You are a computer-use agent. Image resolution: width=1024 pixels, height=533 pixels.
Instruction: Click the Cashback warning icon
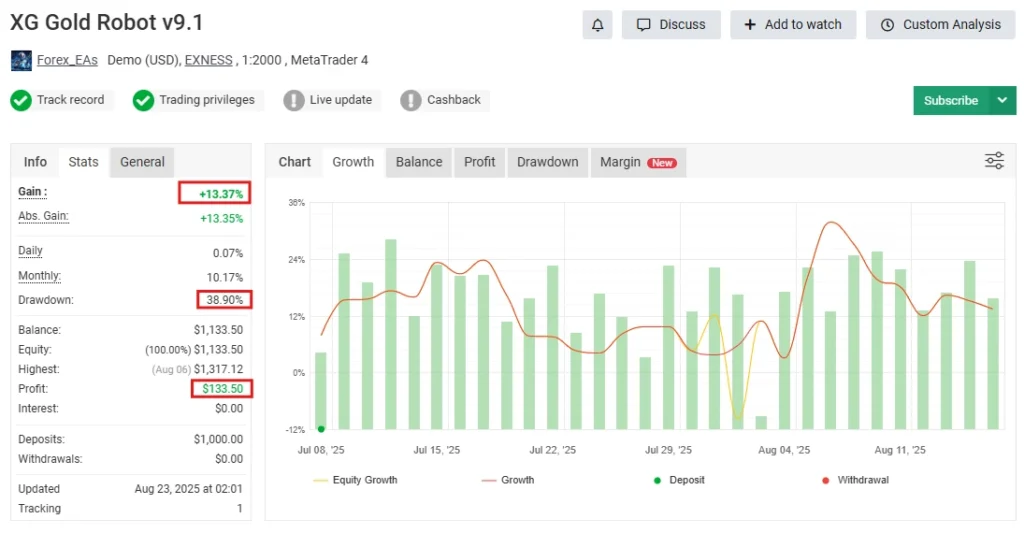[x=411, y=100]
